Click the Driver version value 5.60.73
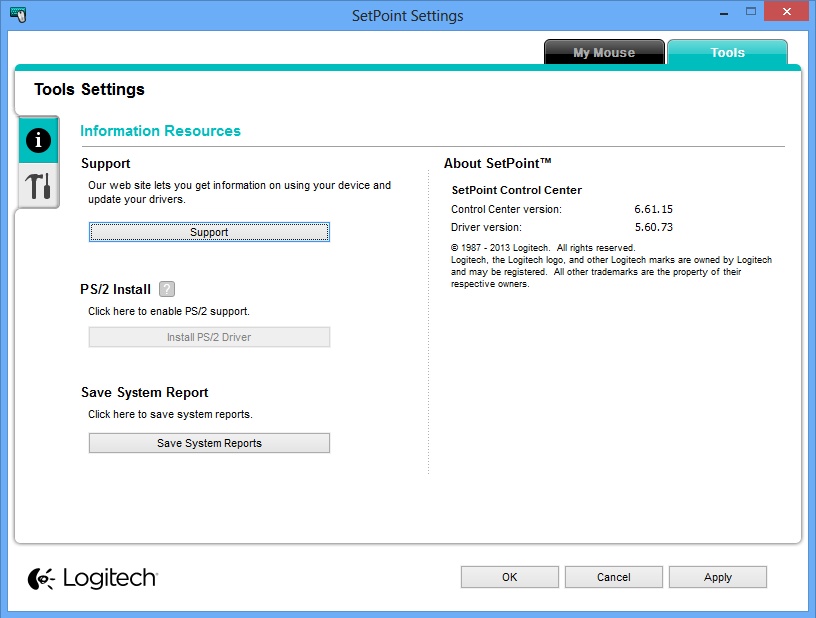816x618 pixels. coord(654,227)
